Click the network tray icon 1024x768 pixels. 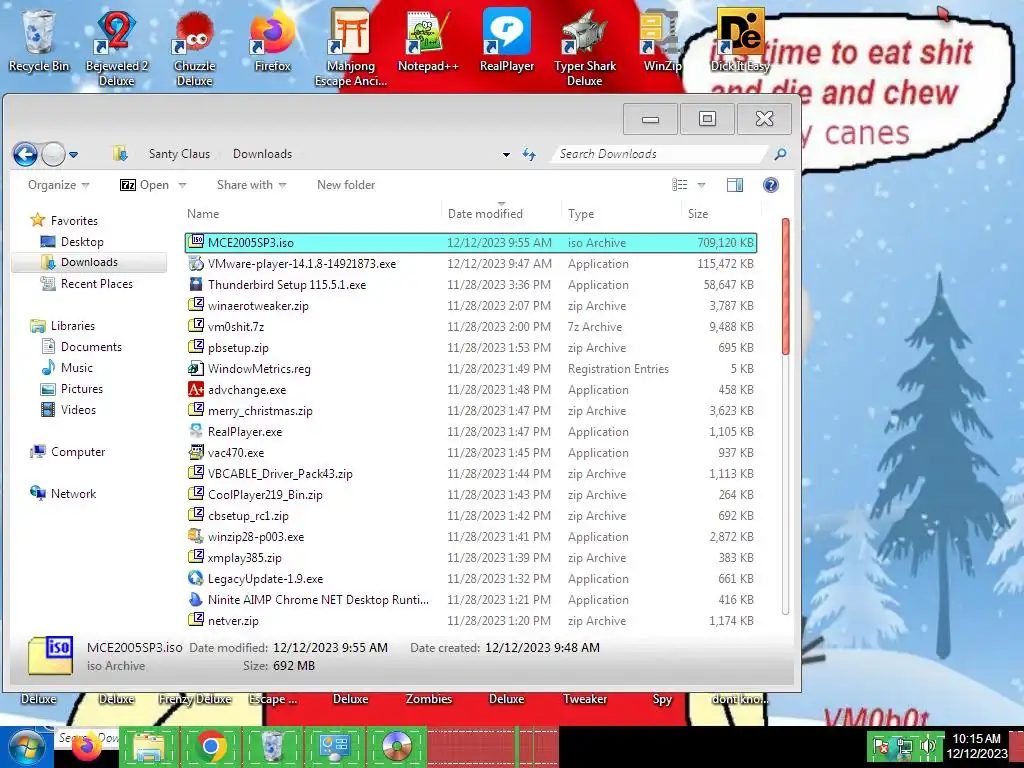904,746
